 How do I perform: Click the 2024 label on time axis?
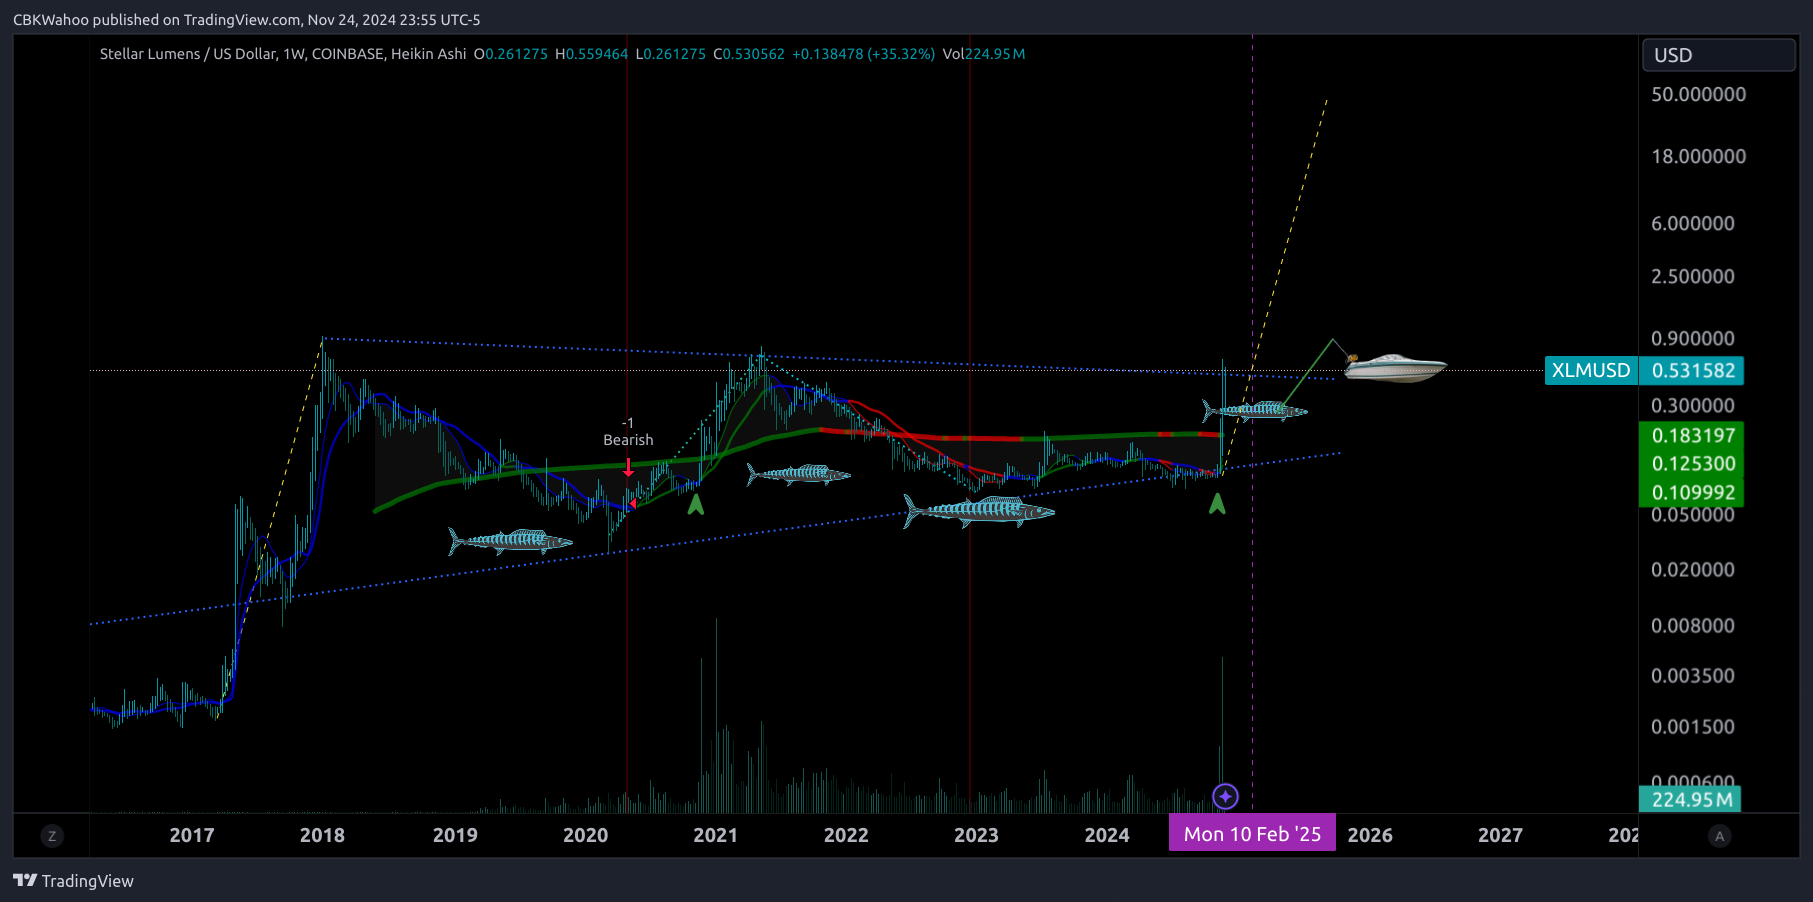point(1107,835)
